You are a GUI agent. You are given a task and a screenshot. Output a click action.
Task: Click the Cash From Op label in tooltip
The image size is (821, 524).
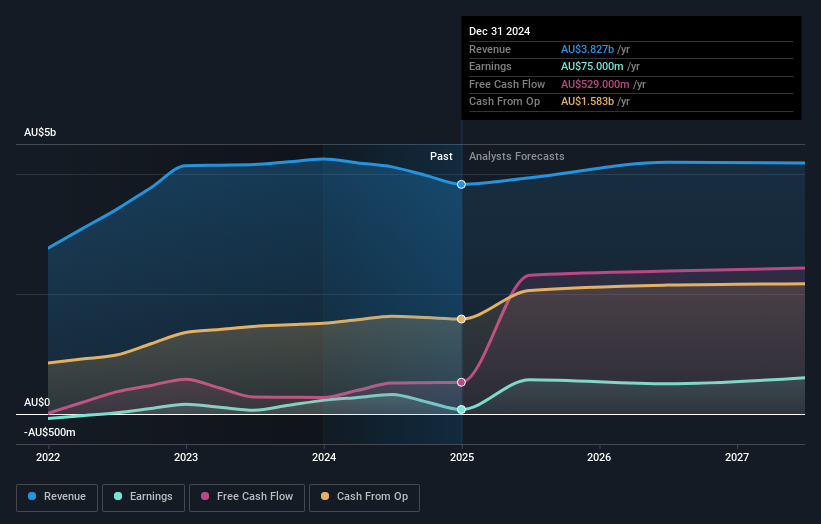coord(504,102)
